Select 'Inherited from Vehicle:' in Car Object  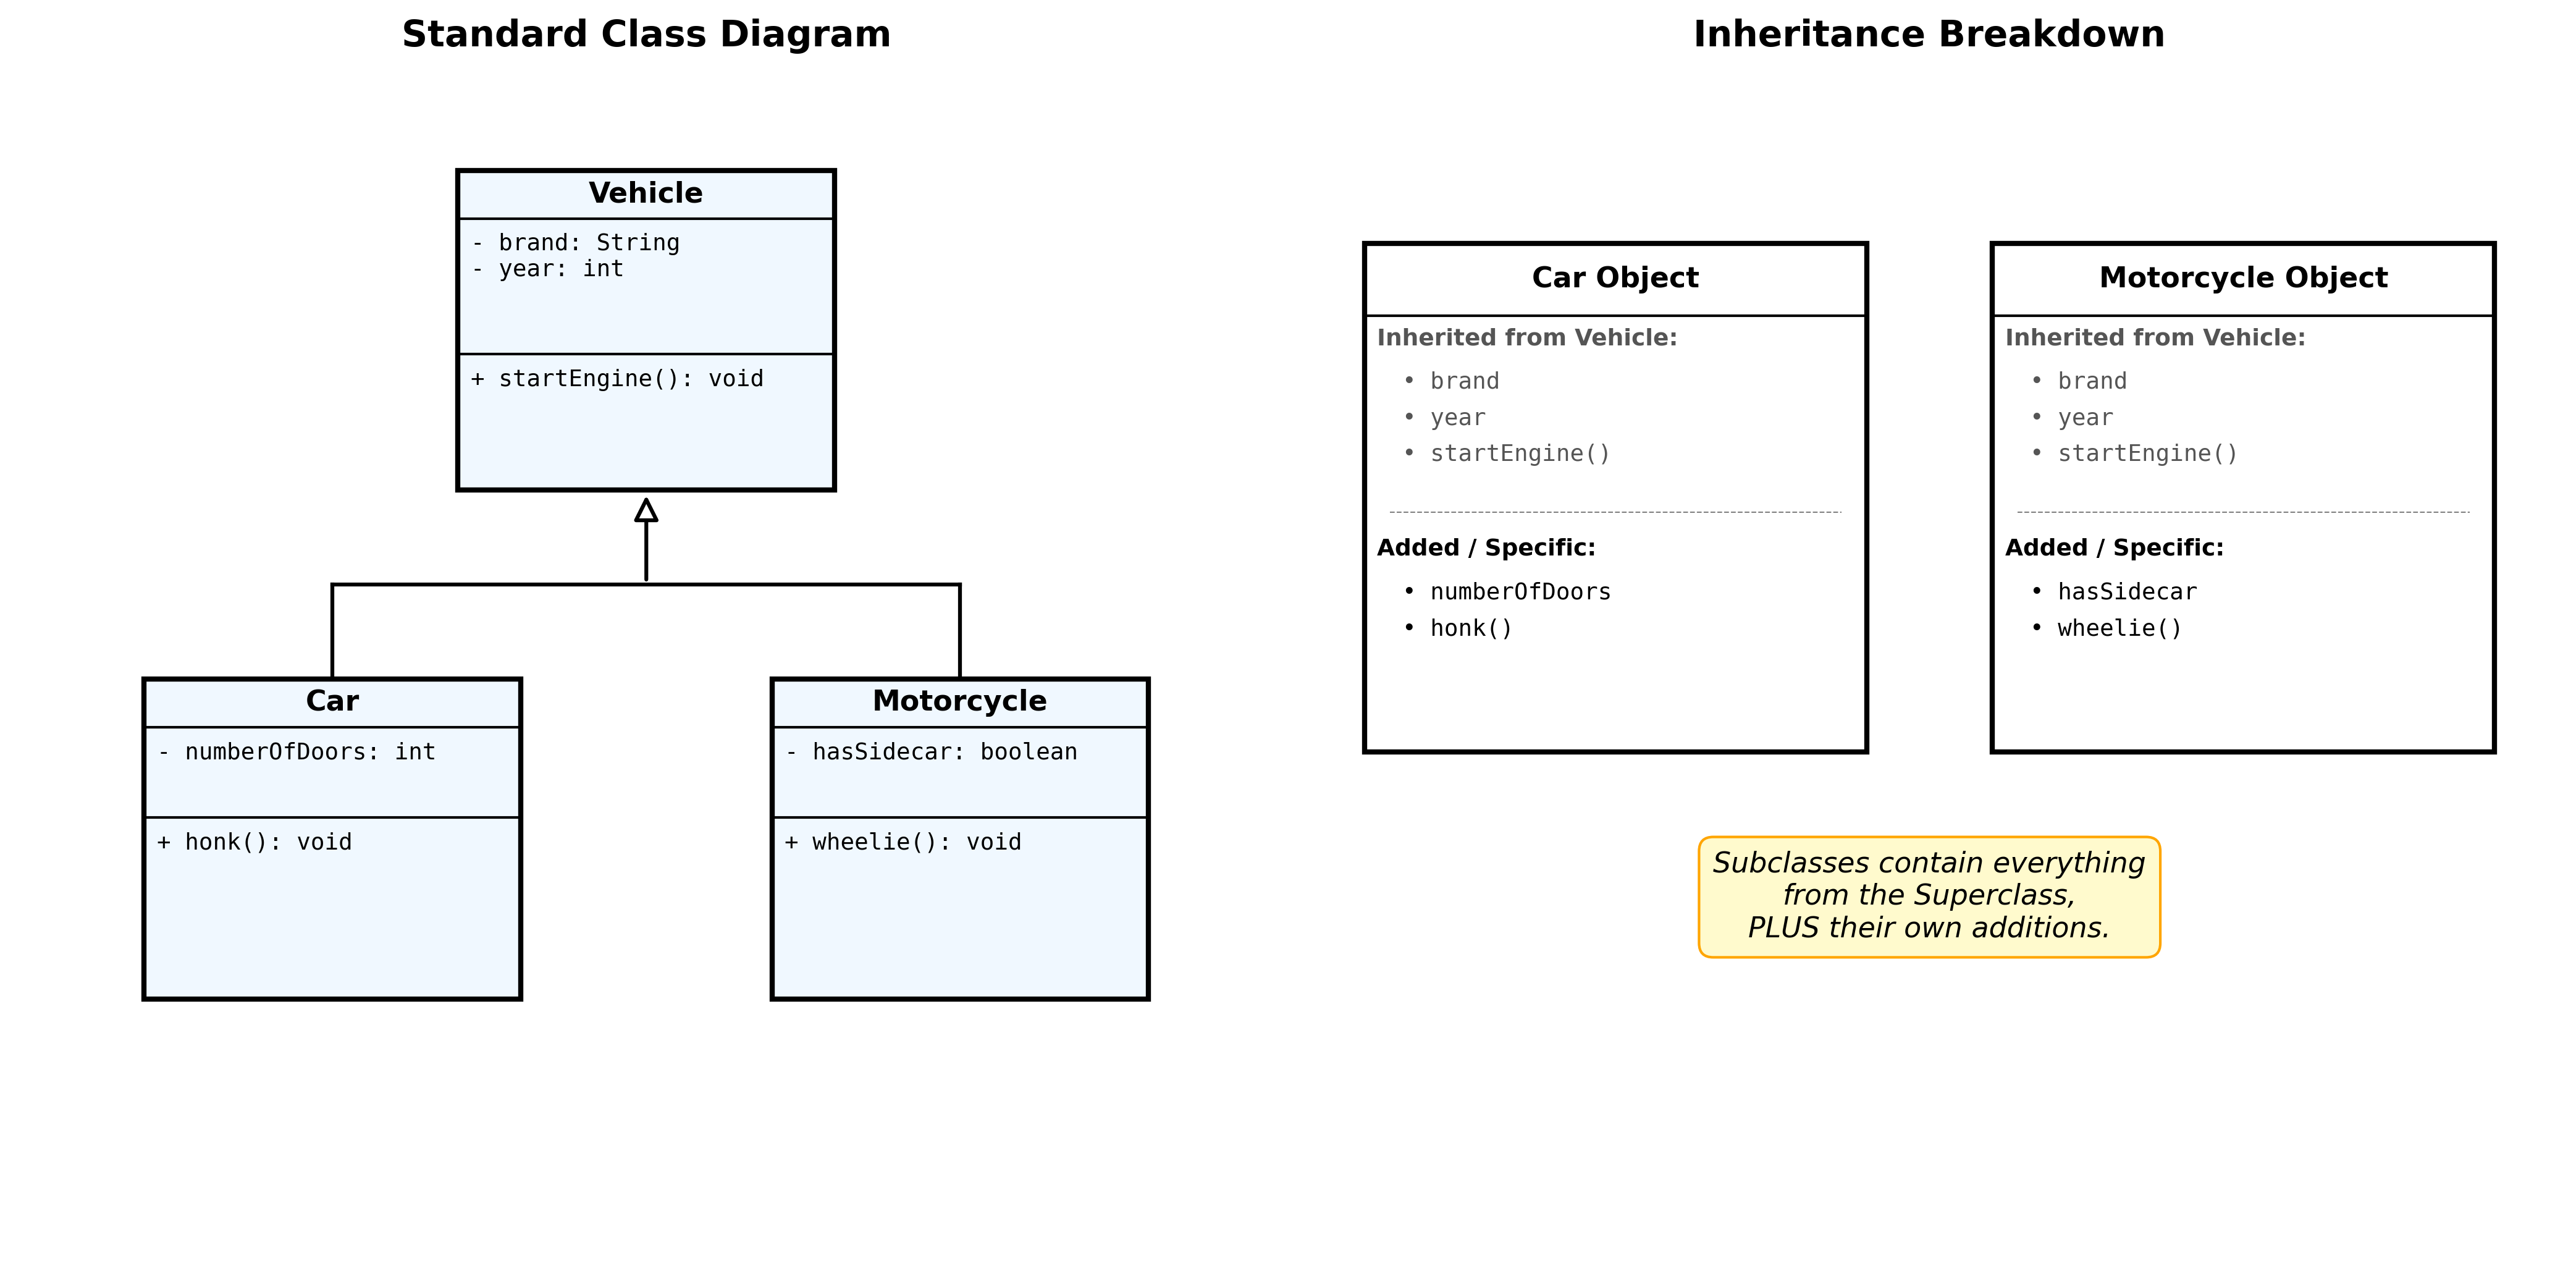point(1527,338)
